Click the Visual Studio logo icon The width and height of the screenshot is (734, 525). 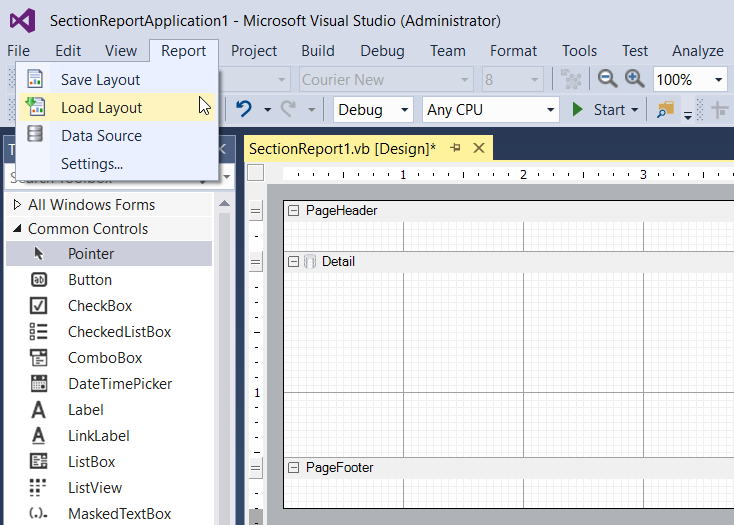22,21
